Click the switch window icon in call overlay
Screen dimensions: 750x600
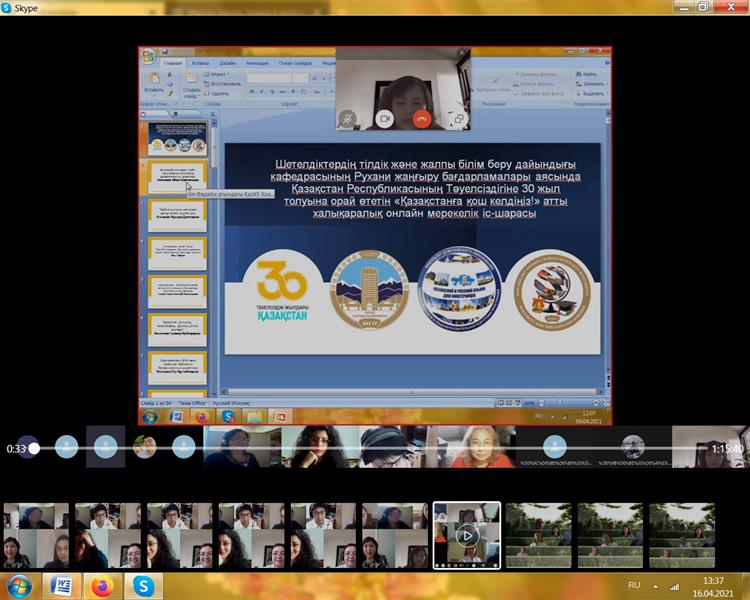(x=458, y=118)
